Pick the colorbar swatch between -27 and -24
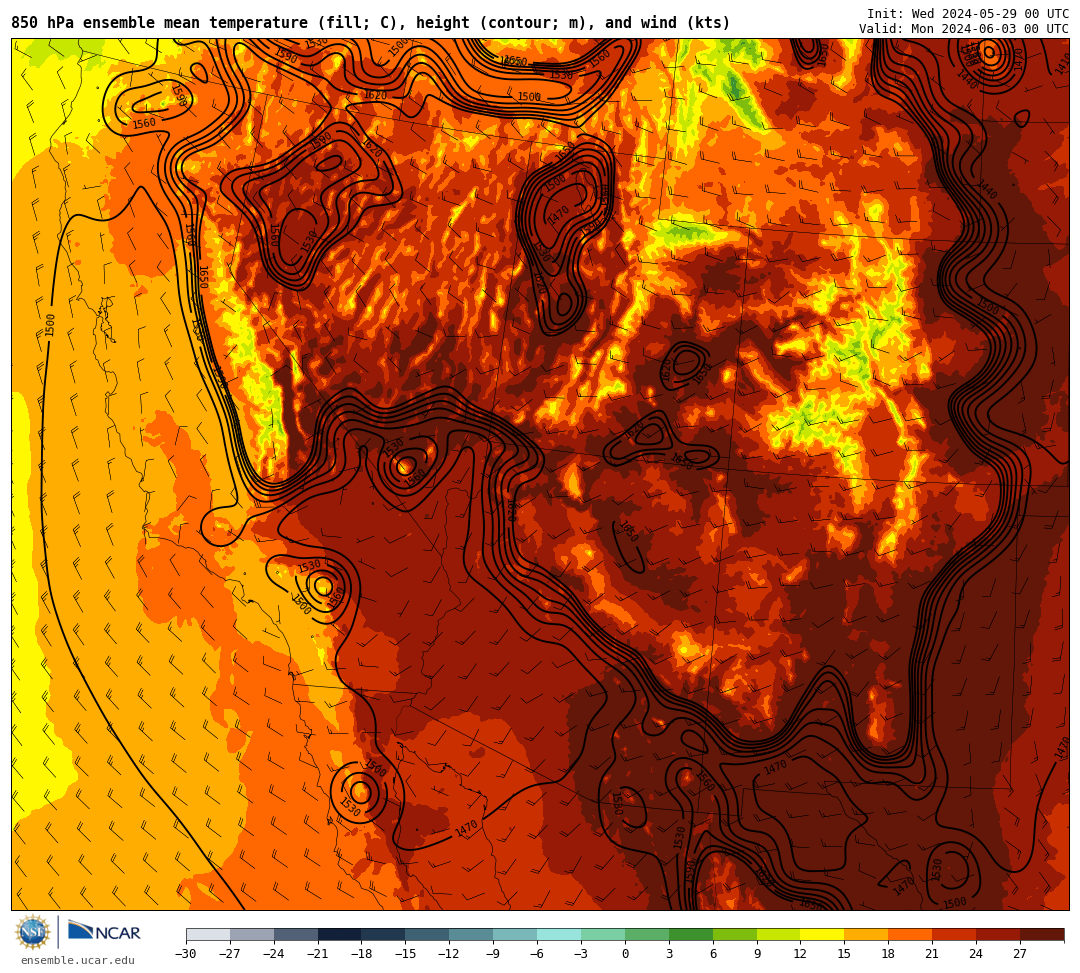The image size is (1080, 973). tap(252, 934)
